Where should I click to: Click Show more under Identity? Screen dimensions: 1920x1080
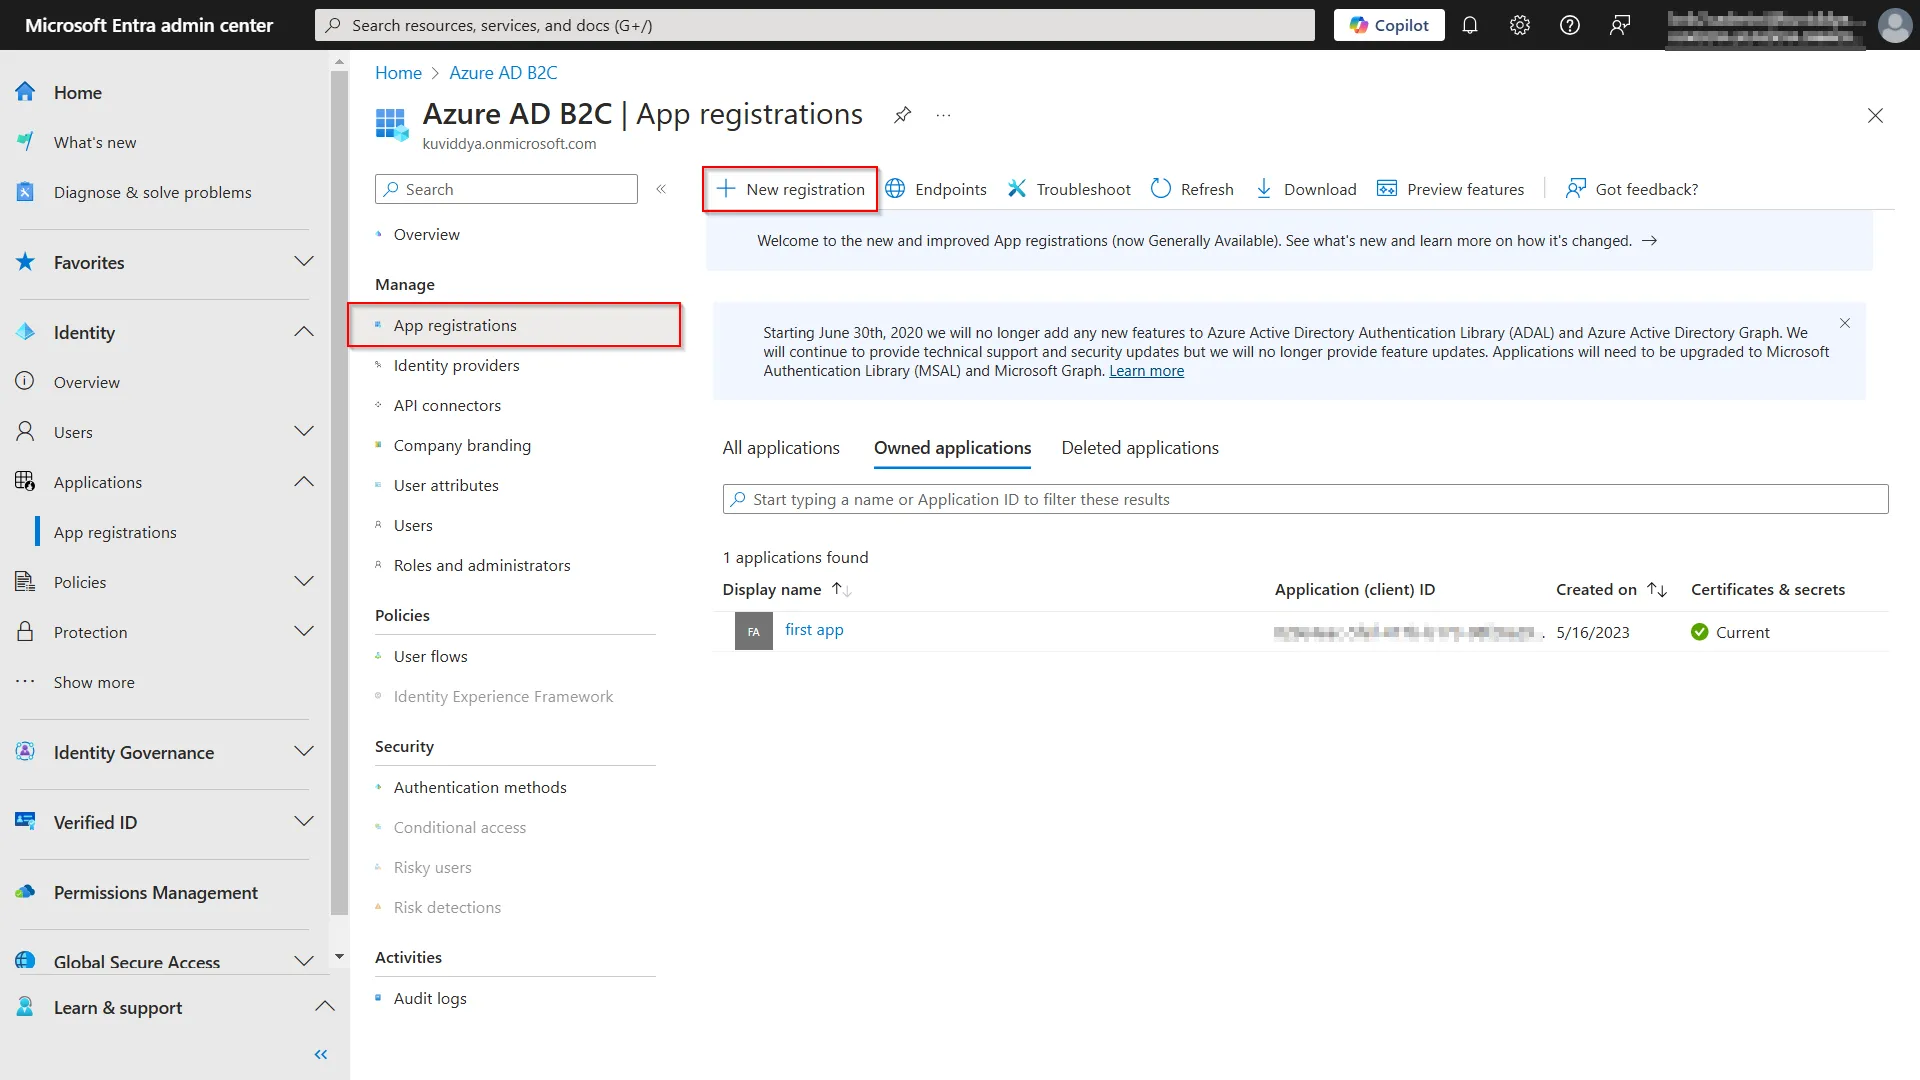point(94,682)
